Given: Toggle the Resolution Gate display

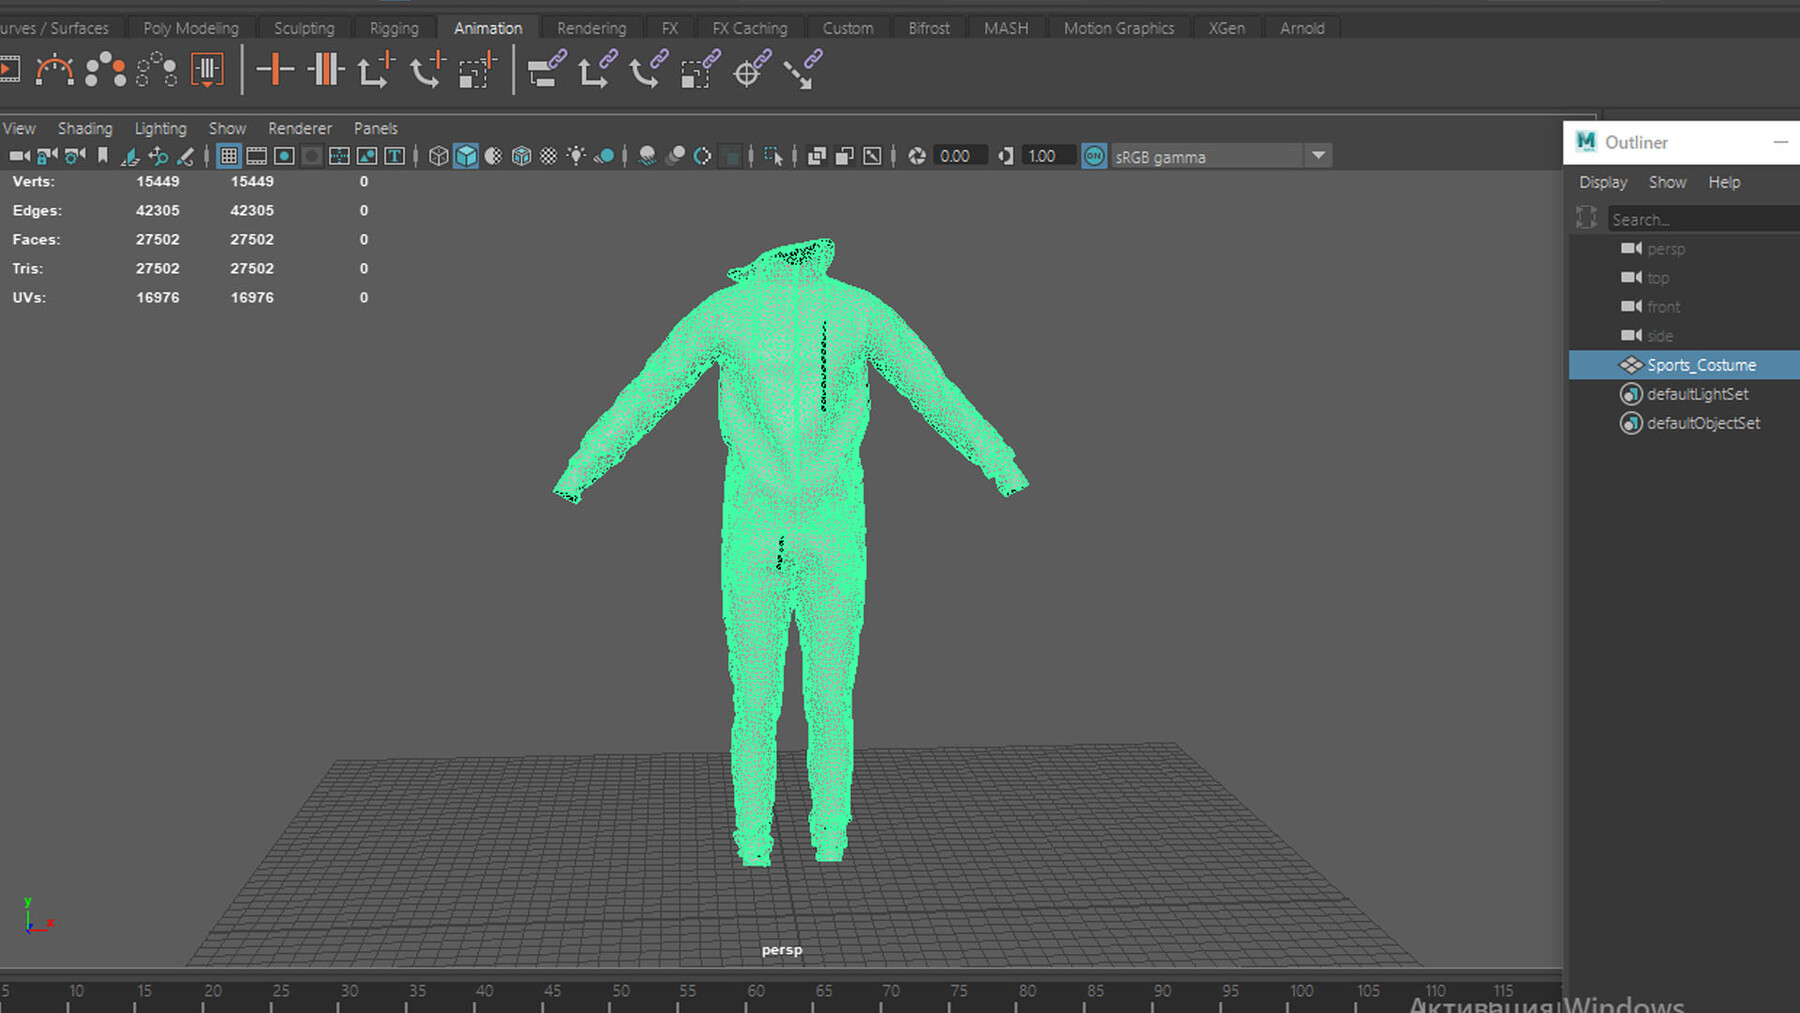Looking at the screenshot, I should click(284, 156).
